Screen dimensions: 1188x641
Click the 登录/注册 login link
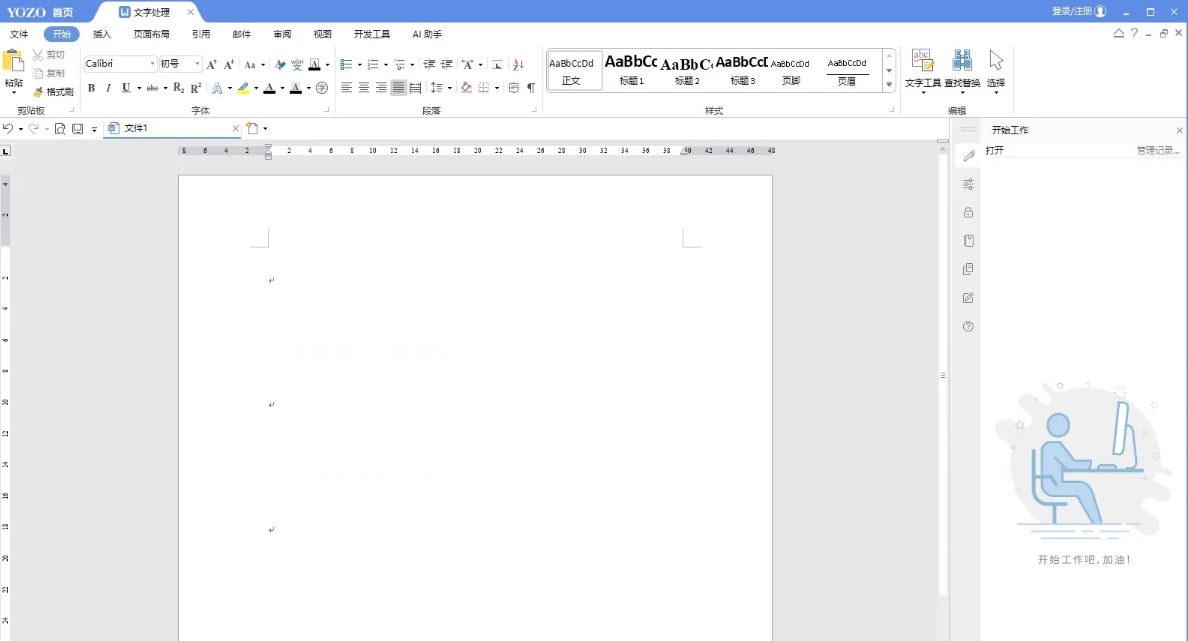[1072, 11]
